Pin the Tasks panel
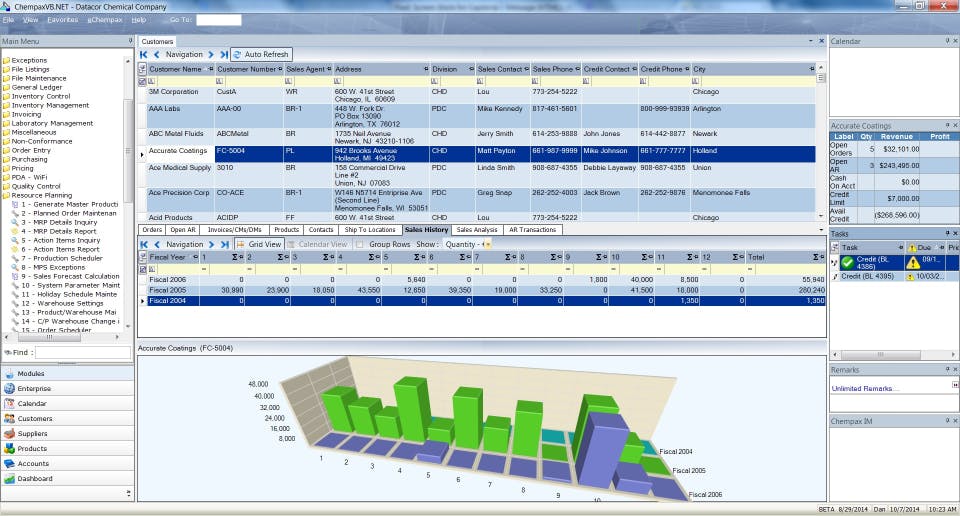This screenshot has height=516, width=960. pyautogui.click(x=947, y=233)
